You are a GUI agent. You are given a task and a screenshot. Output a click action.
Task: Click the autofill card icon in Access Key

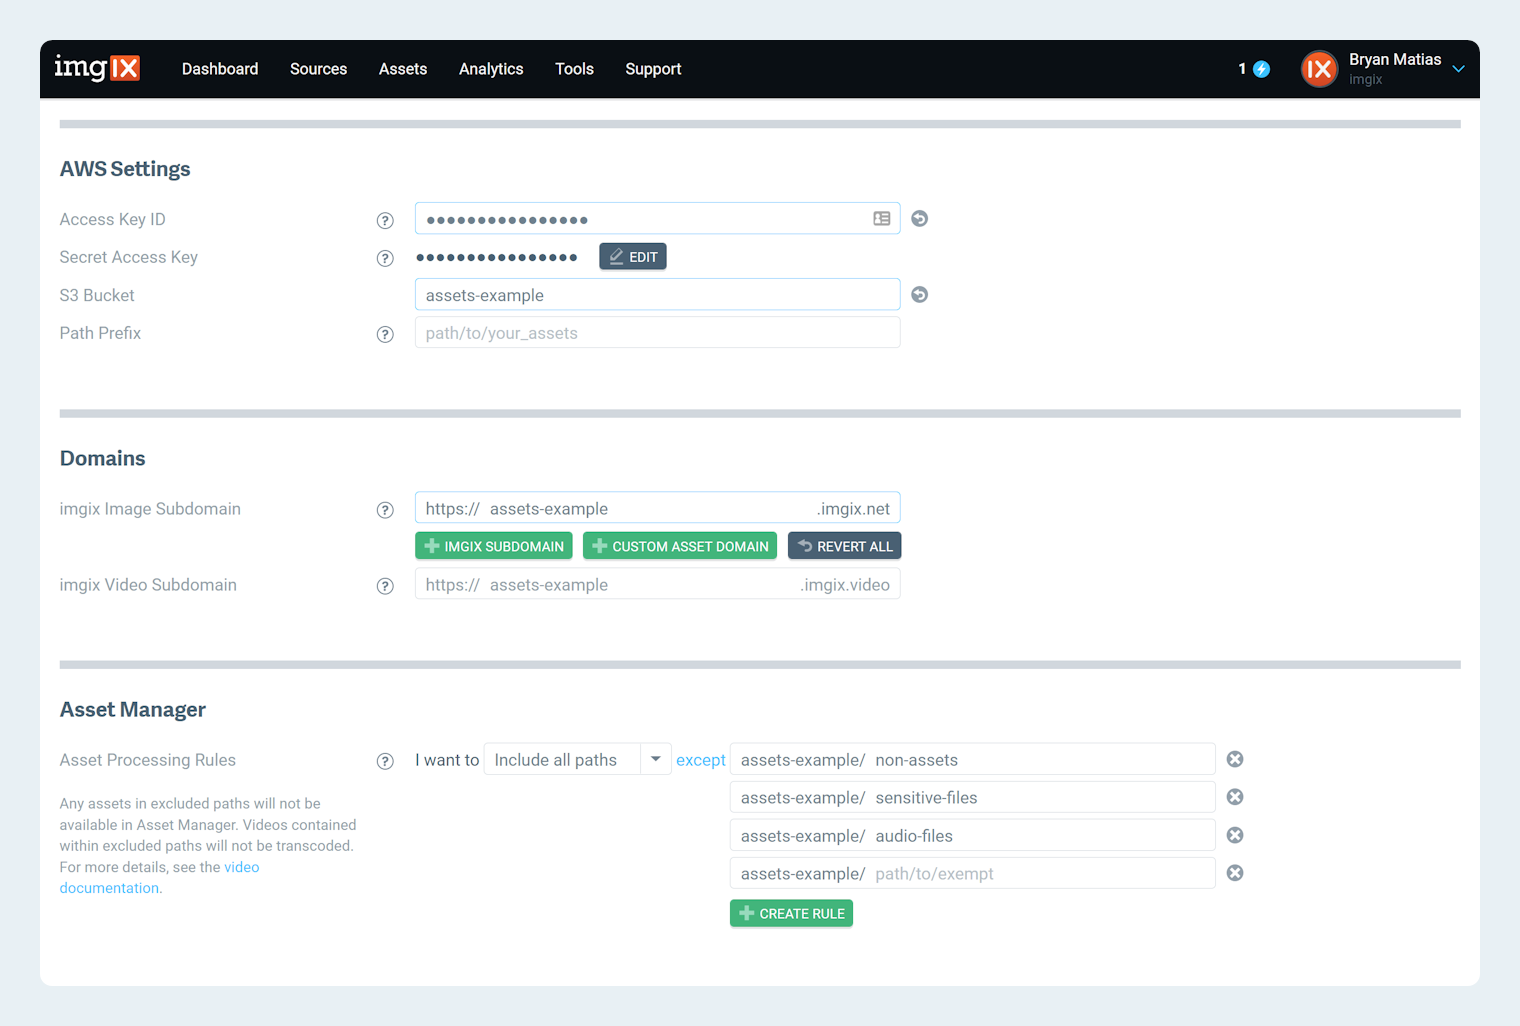coord(882,218)
